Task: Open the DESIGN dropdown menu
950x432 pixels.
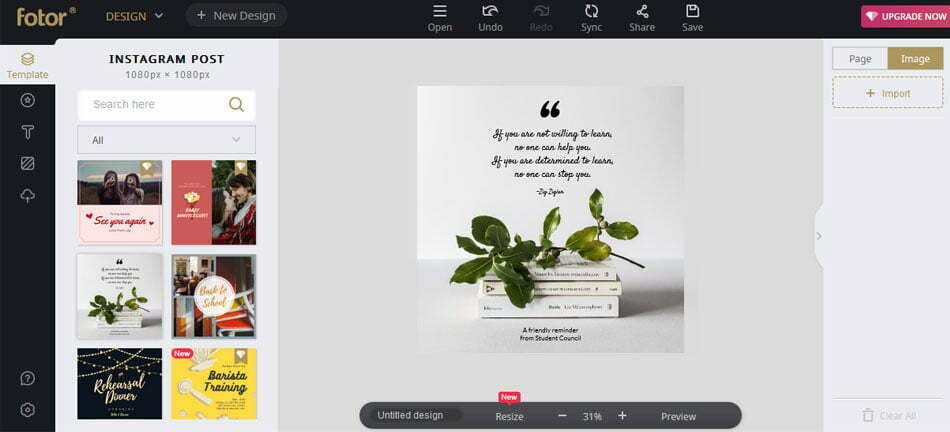Action: 135,16
